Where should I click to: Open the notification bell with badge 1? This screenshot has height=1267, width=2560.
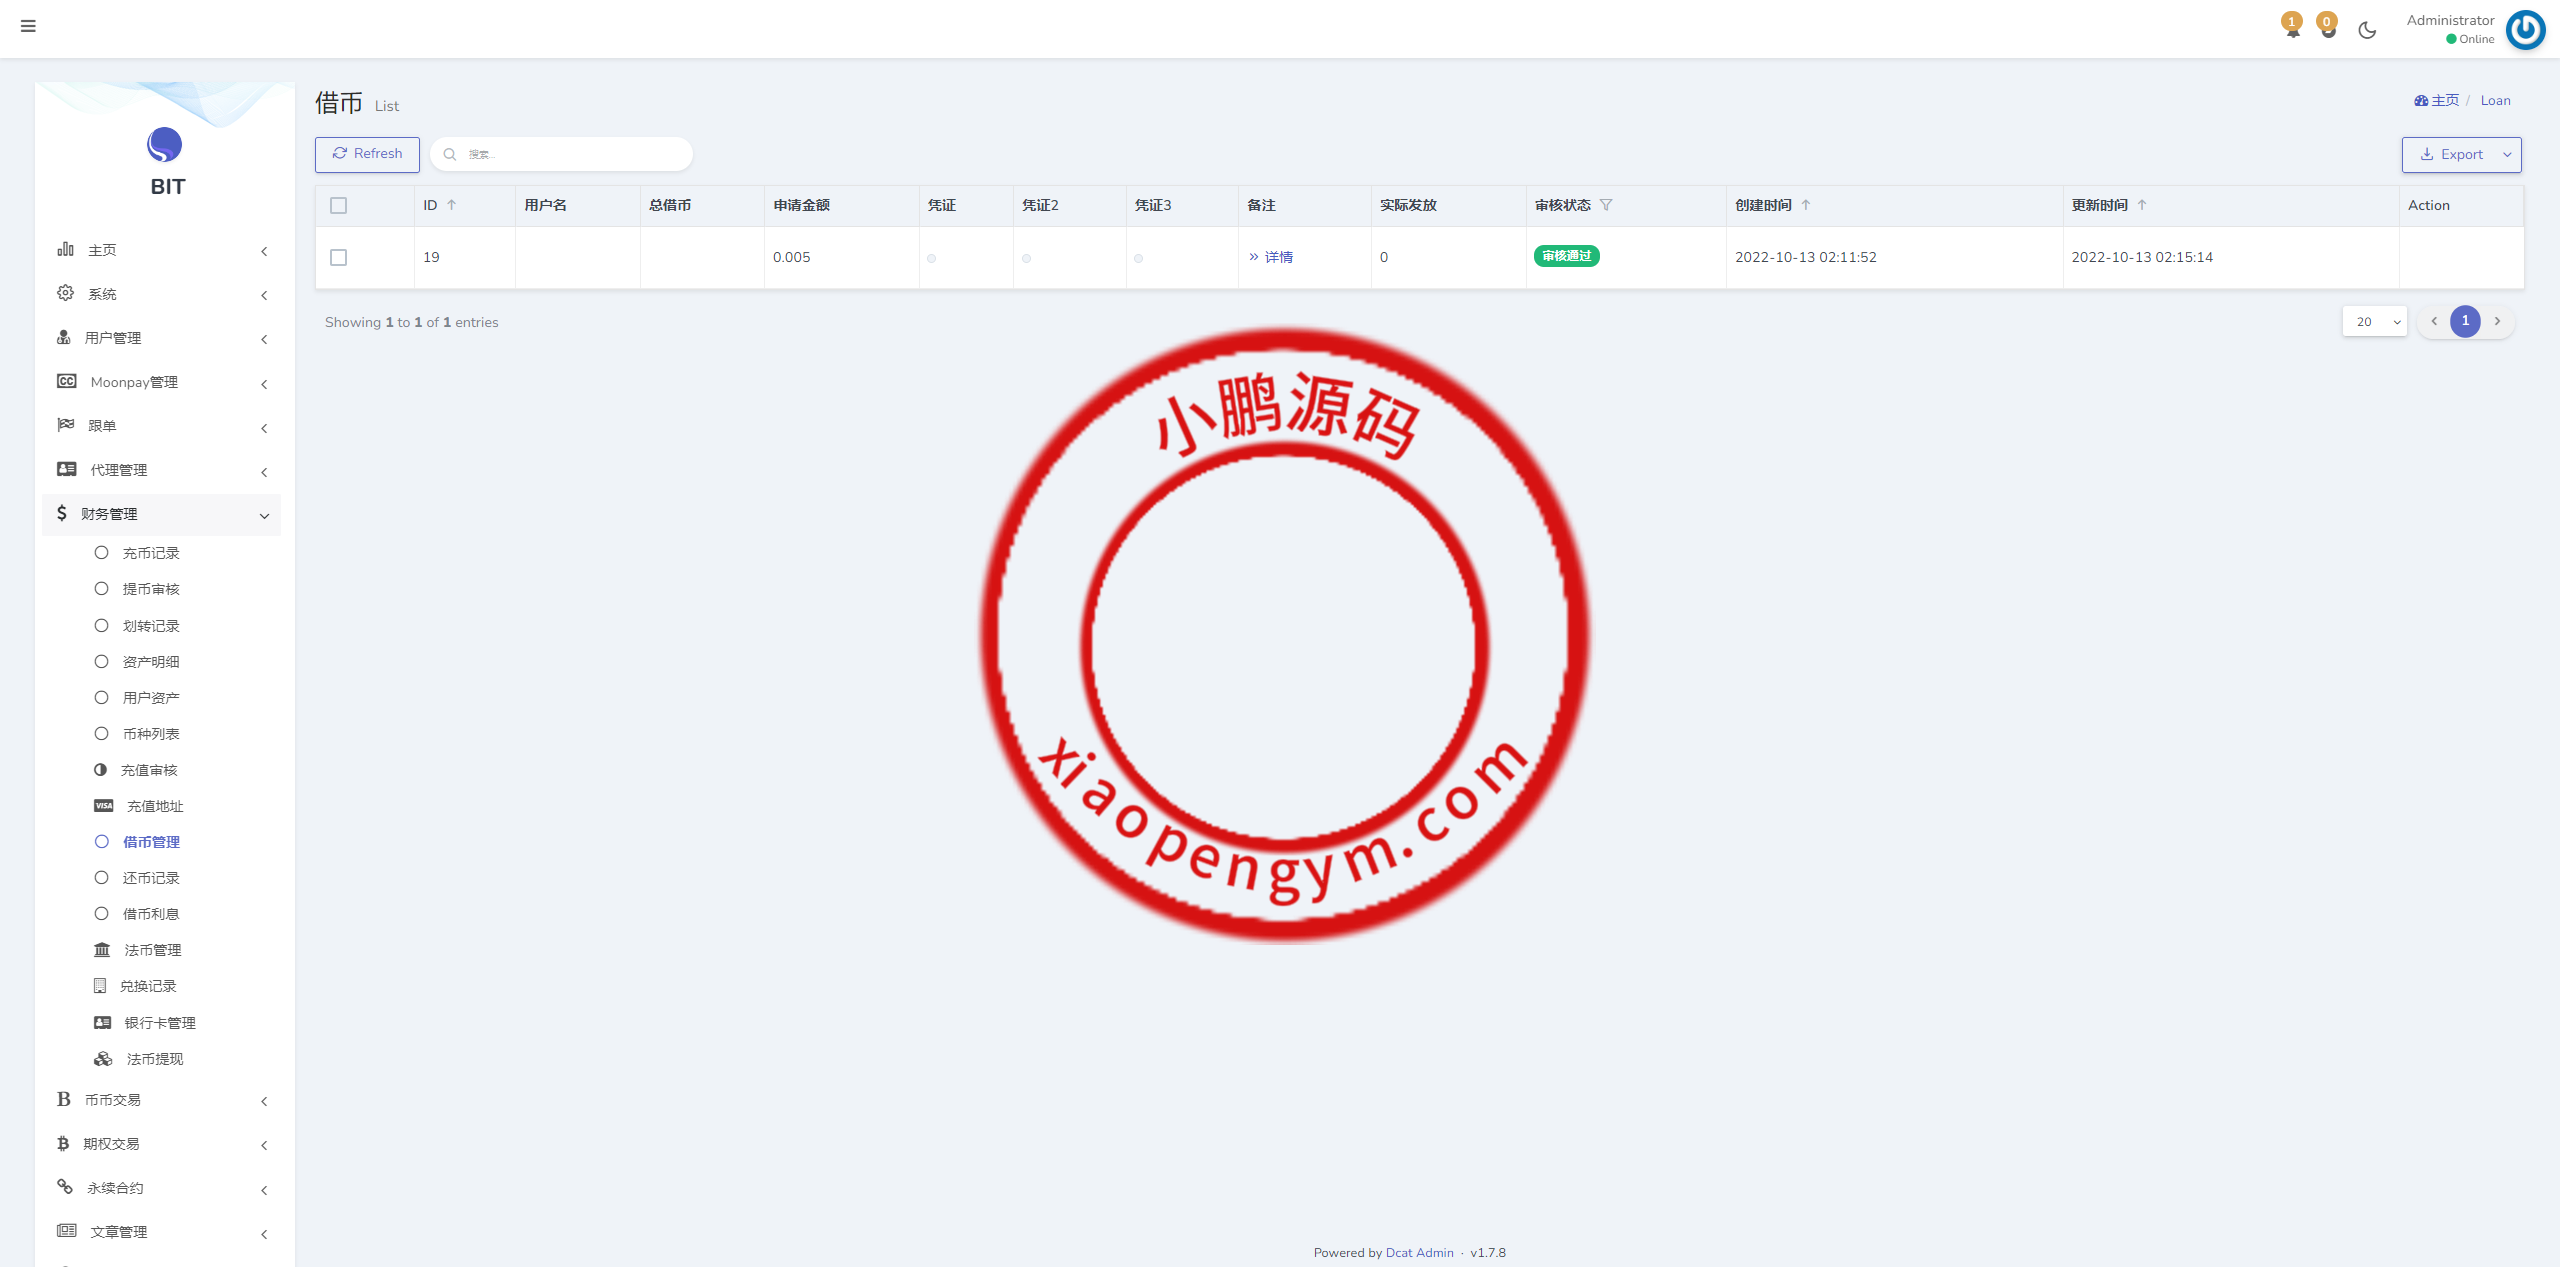click(2292, 28)
